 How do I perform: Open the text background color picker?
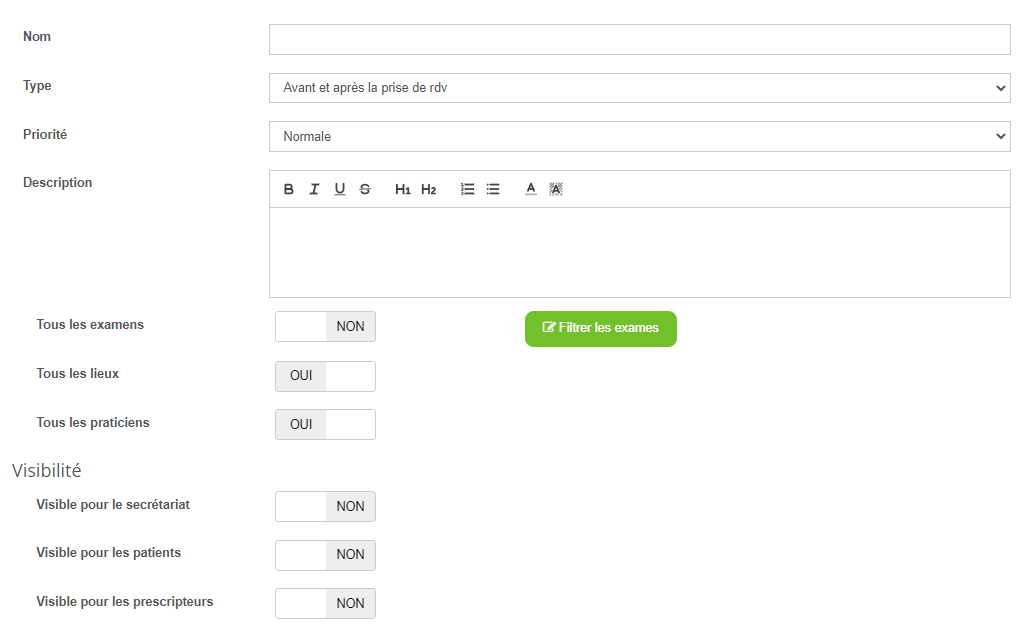point(556,189)
